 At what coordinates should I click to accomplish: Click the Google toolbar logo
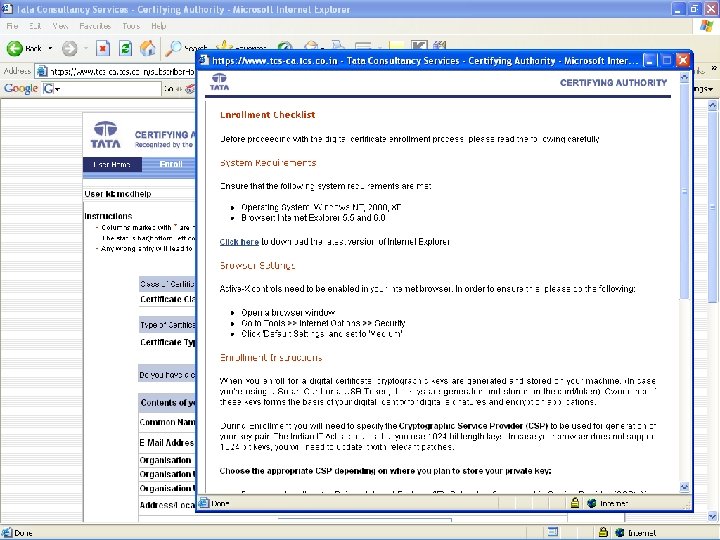[x=21, y=88]
